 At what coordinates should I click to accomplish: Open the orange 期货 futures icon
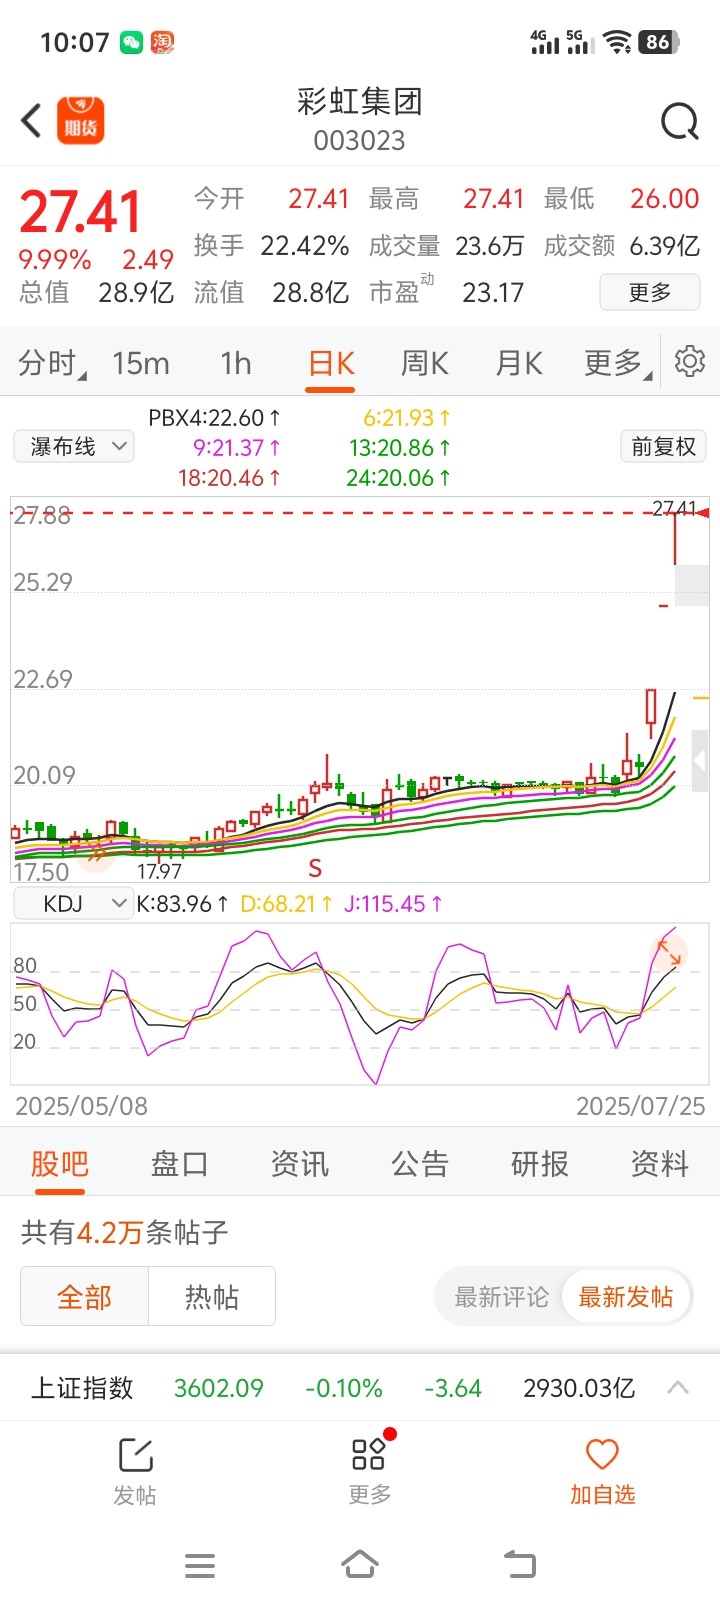(81, 121)
